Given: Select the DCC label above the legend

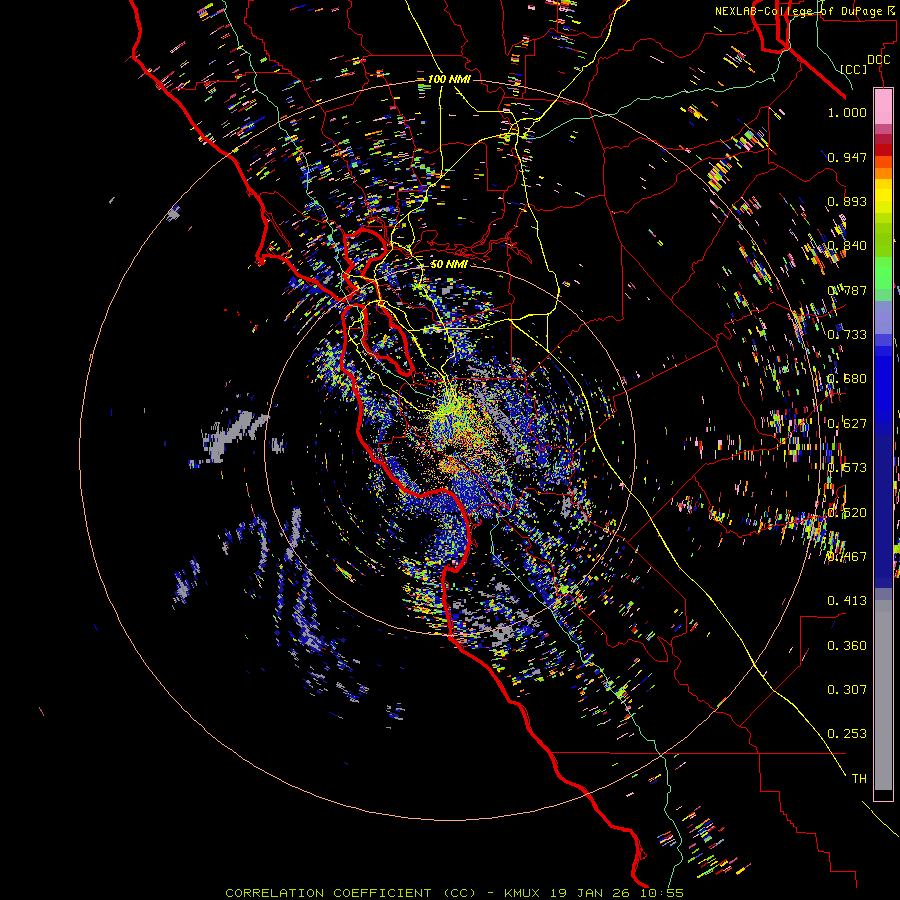Looking at the screenshot, I should (x=879, y=60).
